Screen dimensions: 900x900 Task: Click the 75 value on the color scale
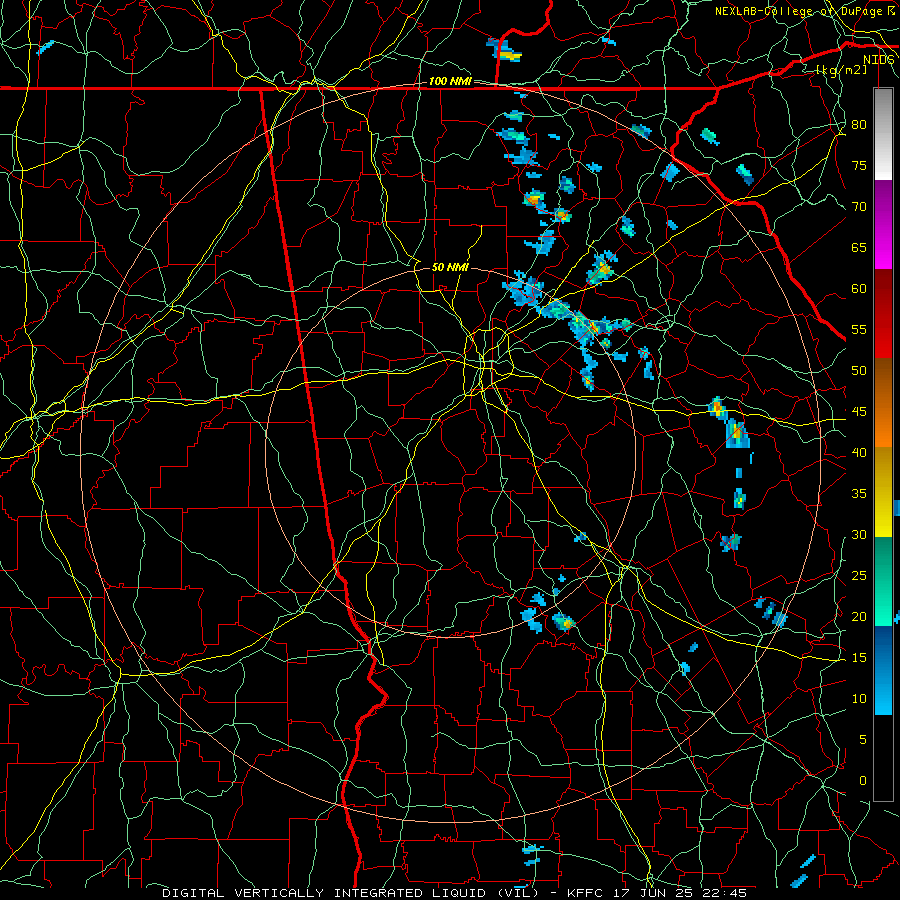859,165
